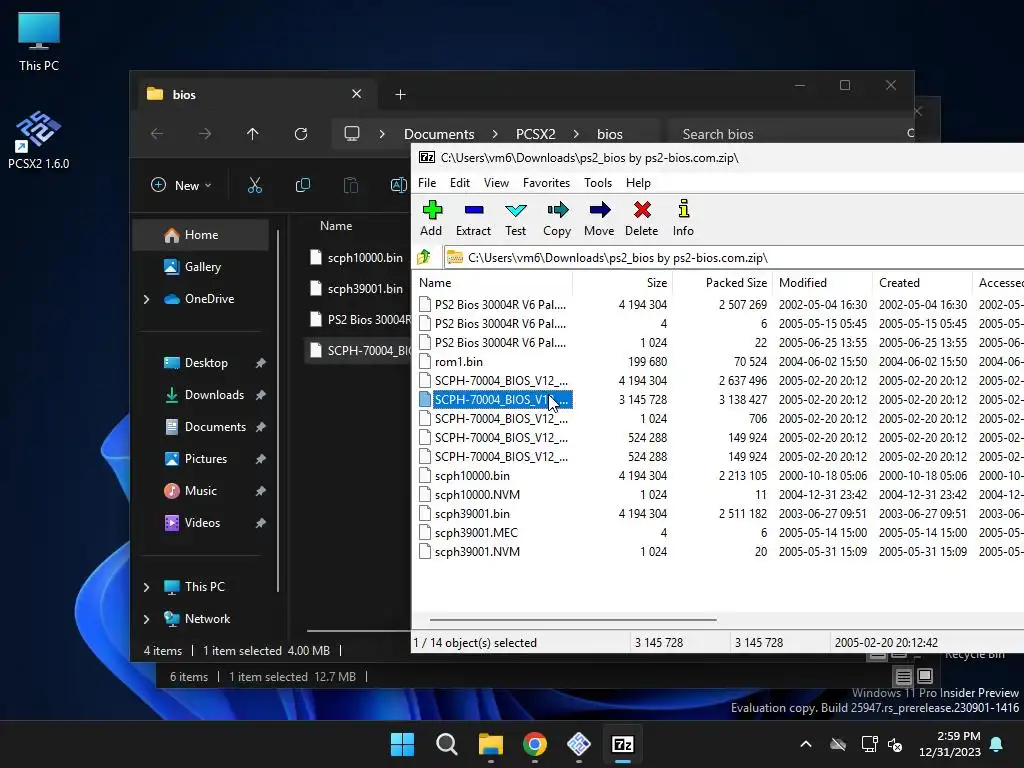
Task: Click the Add button in 7-Zip toolbar
Action: pyautogui.click(x=431, y=218)
